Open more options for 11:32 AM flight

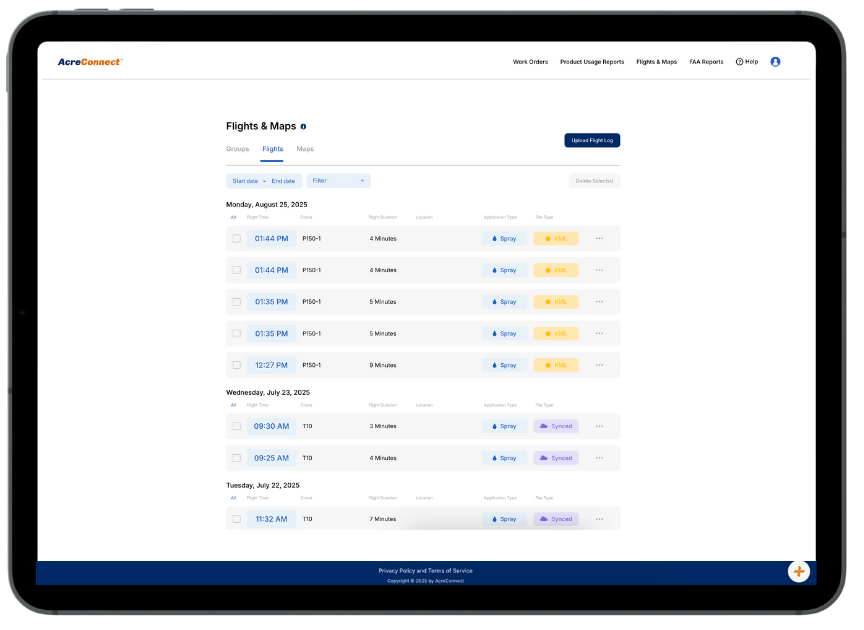(599, 519)
